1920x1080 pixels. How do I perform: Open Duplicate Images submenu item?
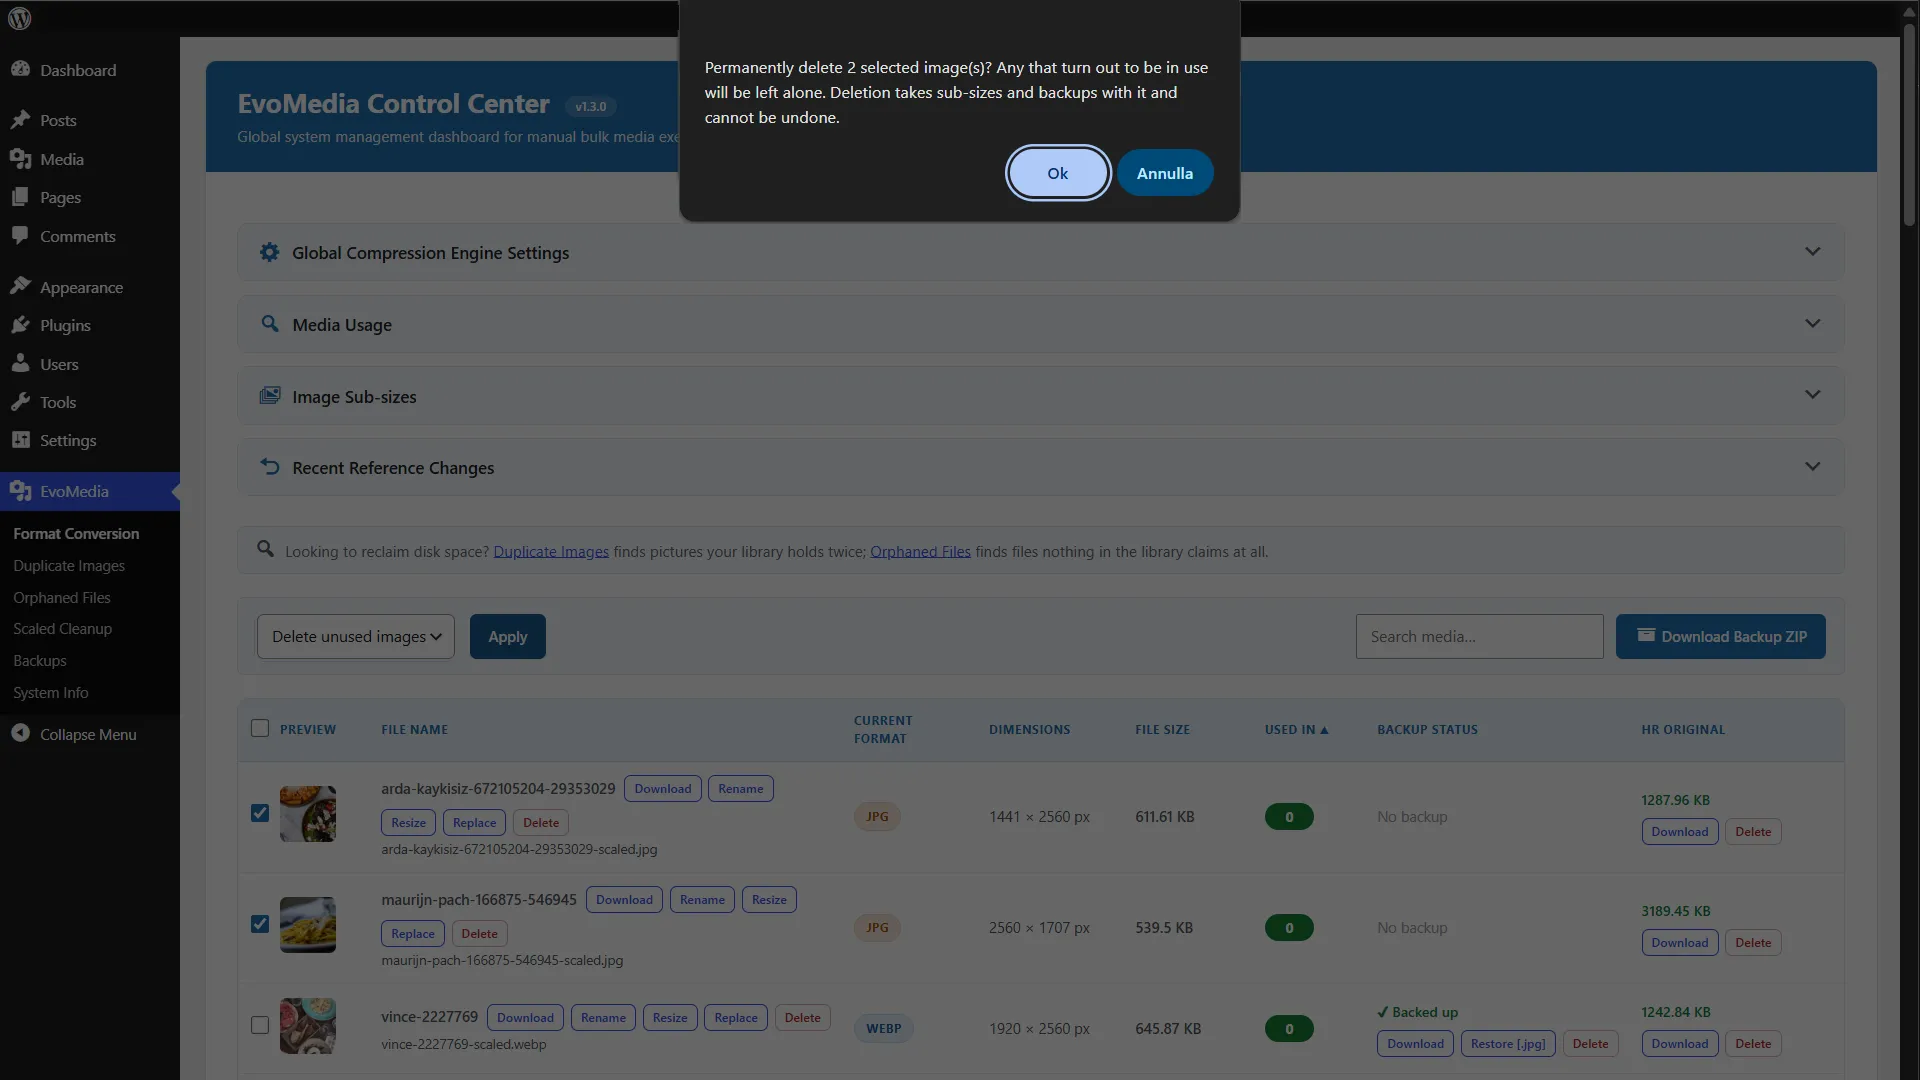tap(69, 565)
